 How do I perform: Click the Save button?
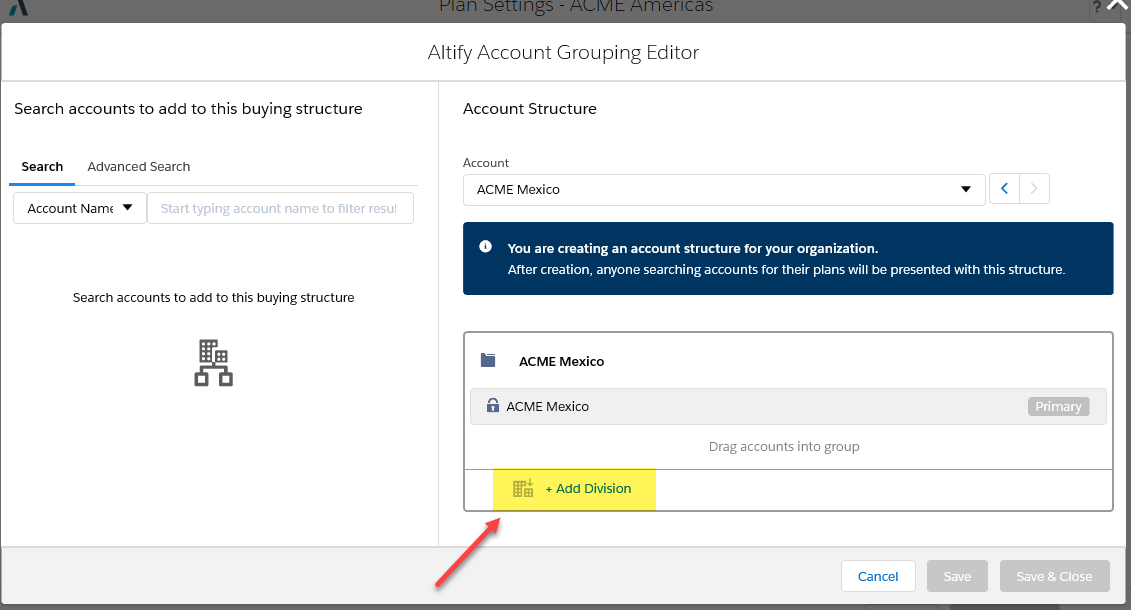(x=957, y=576)
